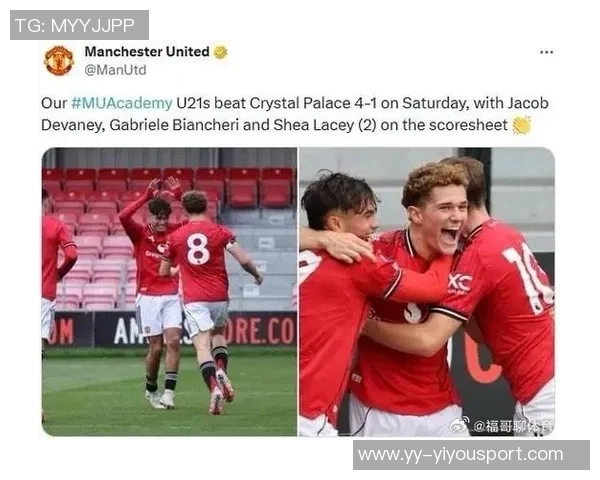600x480 pixels.
Task: Click the pitch-side advertising board
Action: pos(171,330)
